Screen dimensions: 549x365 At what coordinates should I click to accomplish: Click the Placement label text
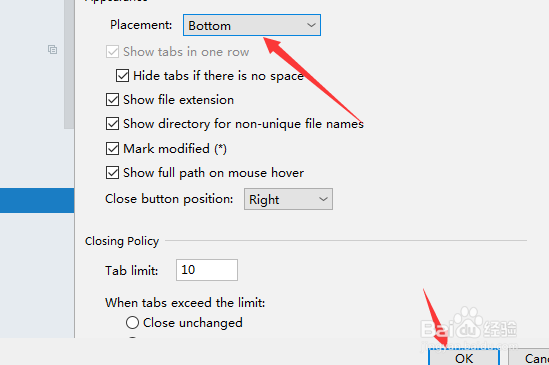[141, 25]
